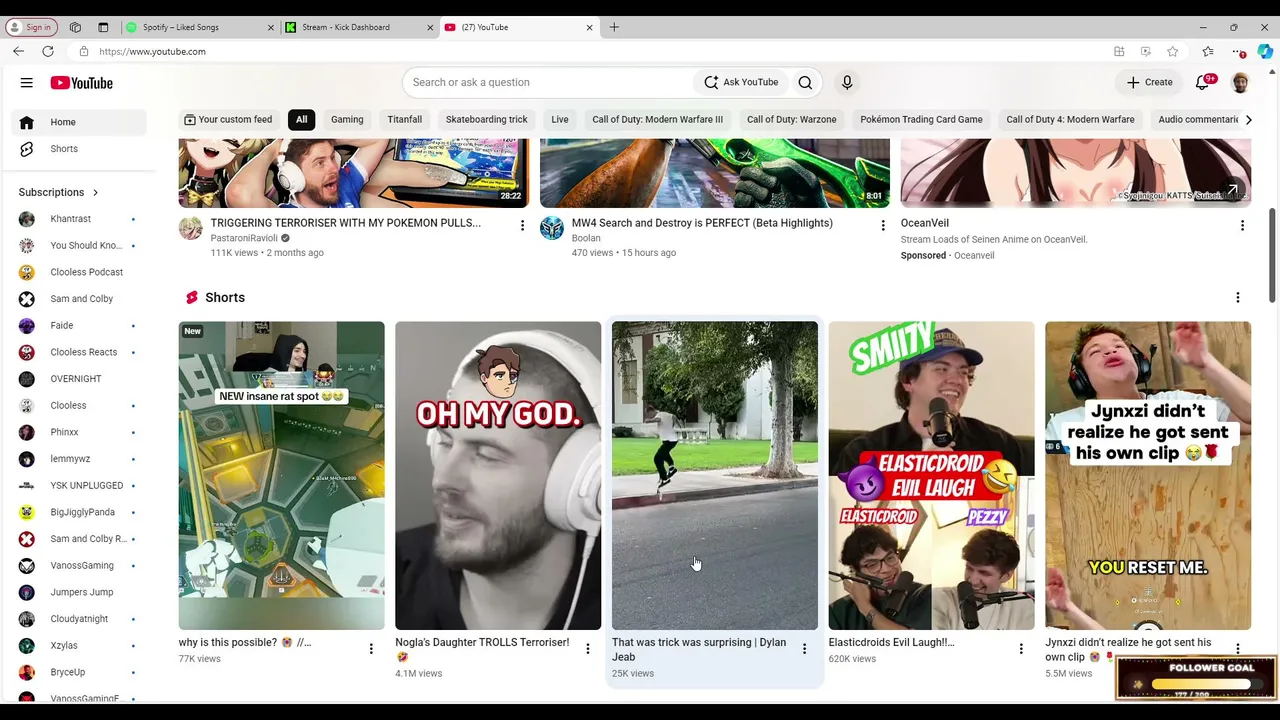Open options for the OceanVeil ad
Image resolution: width=1280 pixels, height=720 pixels.
point(1242,226)
